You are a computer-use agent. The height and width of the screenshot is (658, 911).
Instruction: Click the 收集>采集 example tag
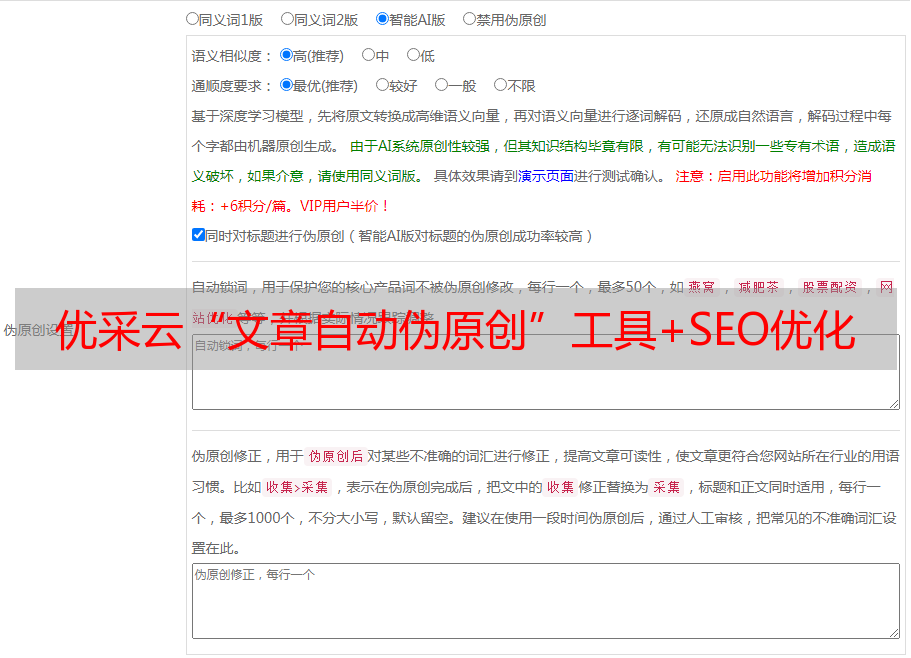(x=297, y=487)
